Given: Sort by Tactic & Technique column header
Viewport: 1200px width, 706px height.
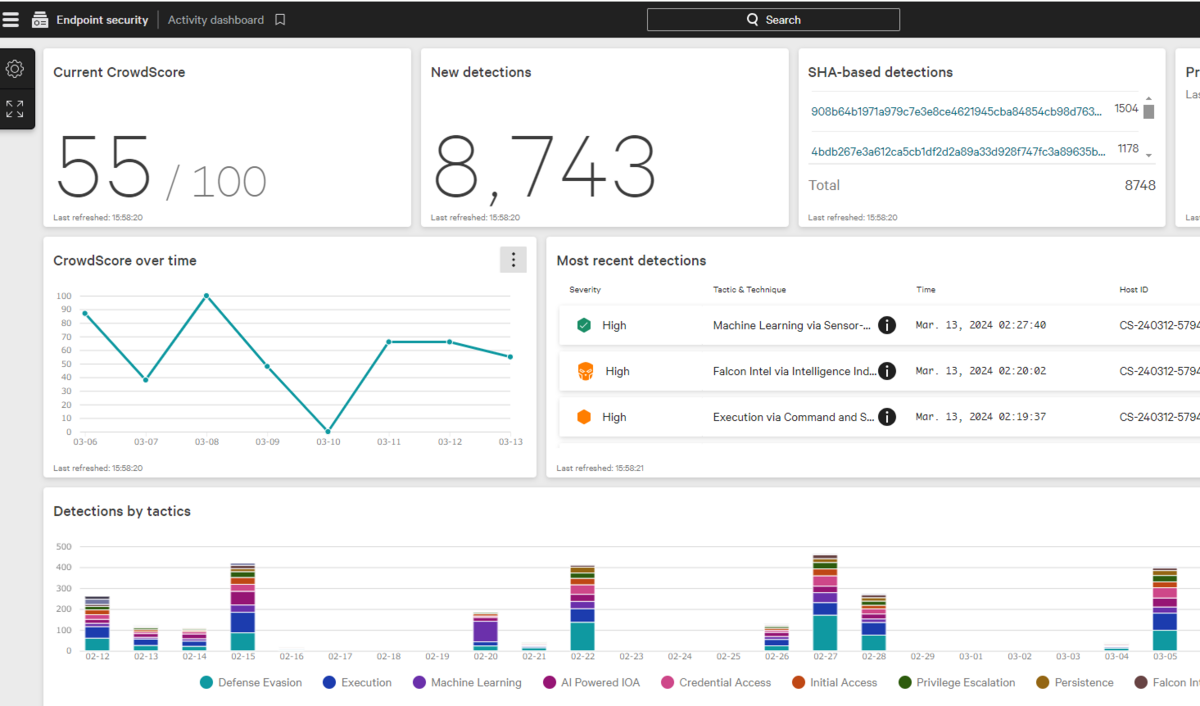Looking at the screenshot, I should 749,290.
